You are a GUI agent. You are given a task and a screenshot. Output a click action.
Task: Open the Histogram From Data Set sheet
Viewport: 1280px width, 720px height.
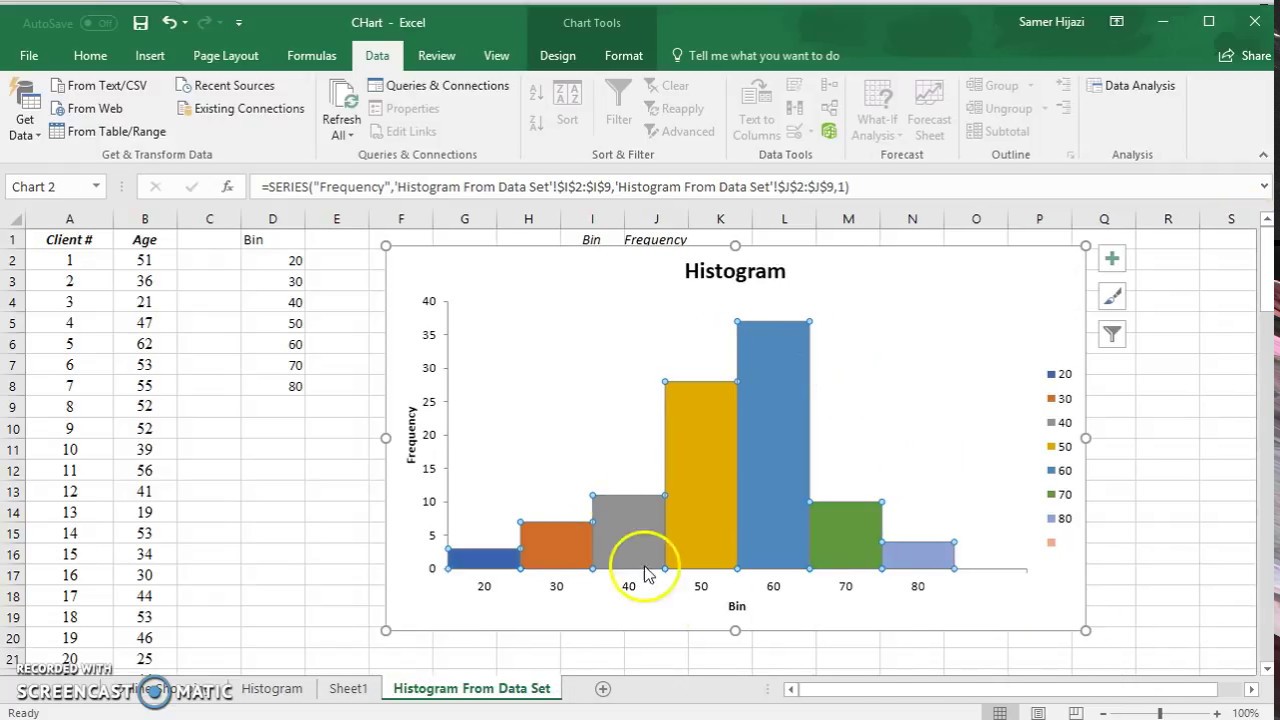(471, 688)
